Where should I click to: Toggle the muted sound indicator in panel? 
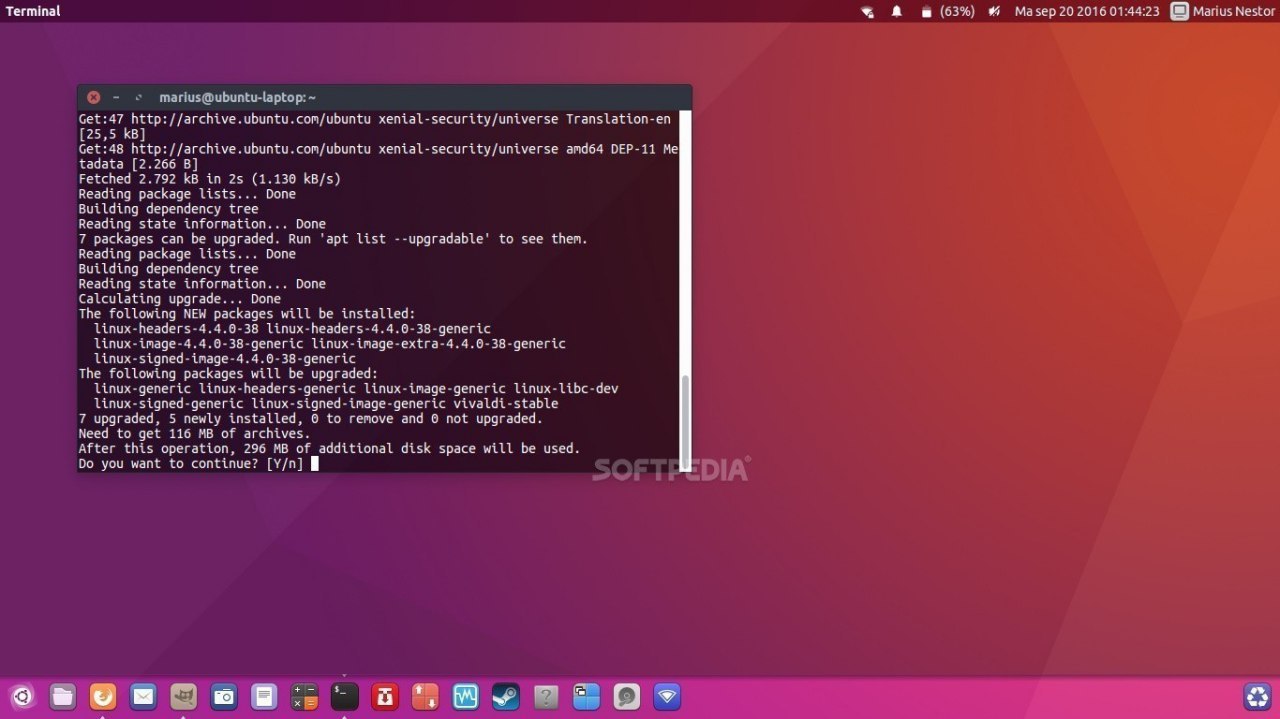click(995, 11)
